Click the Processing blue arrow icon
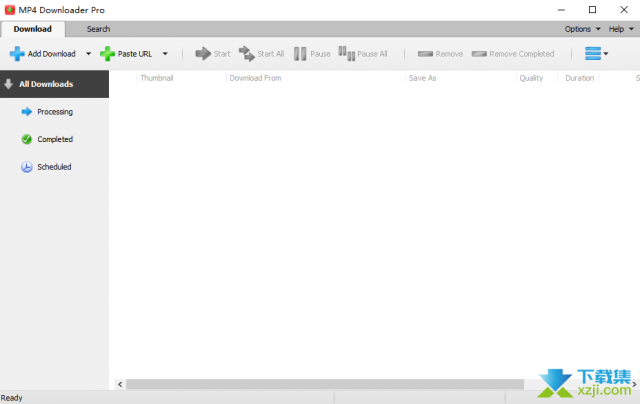 27,111
